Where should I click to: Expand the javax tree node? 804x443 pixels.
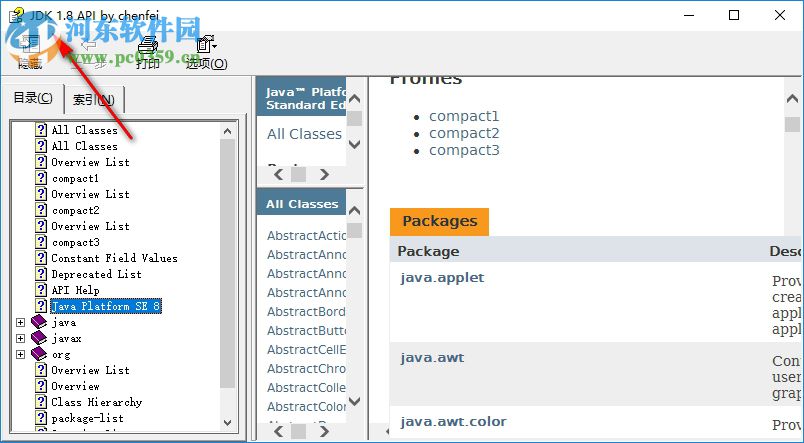click(x=20, y=338)
